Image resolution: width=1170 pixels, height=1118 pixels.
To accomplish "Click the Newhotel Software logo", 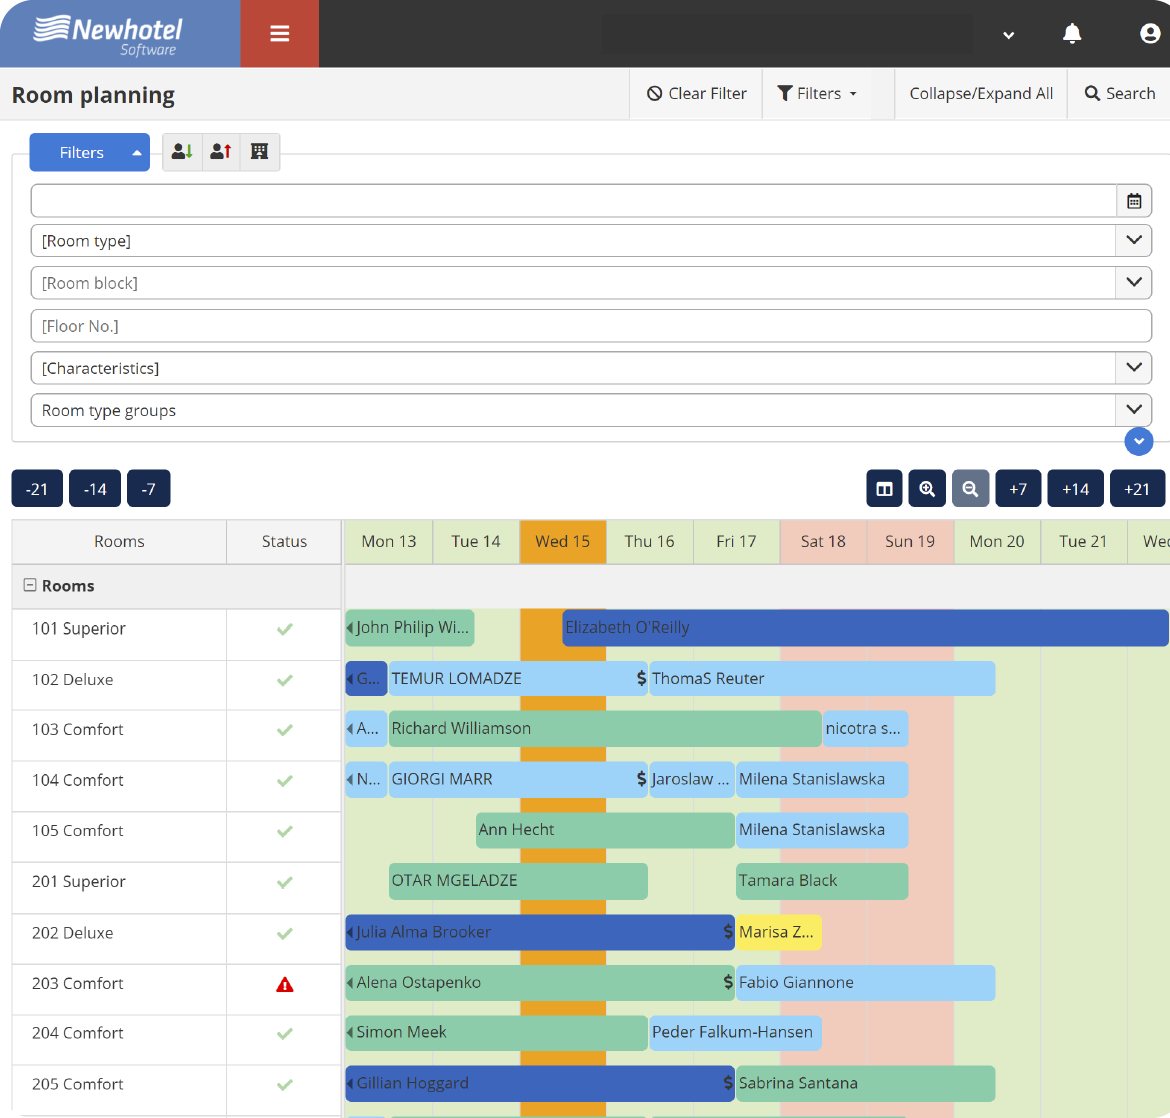I will click(x=108, y=35).
